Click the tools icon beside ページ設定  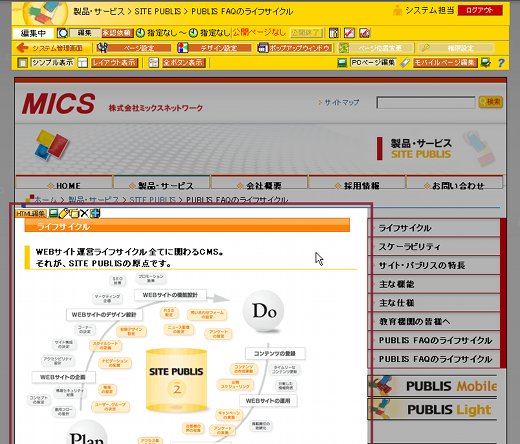coord(102,48)
